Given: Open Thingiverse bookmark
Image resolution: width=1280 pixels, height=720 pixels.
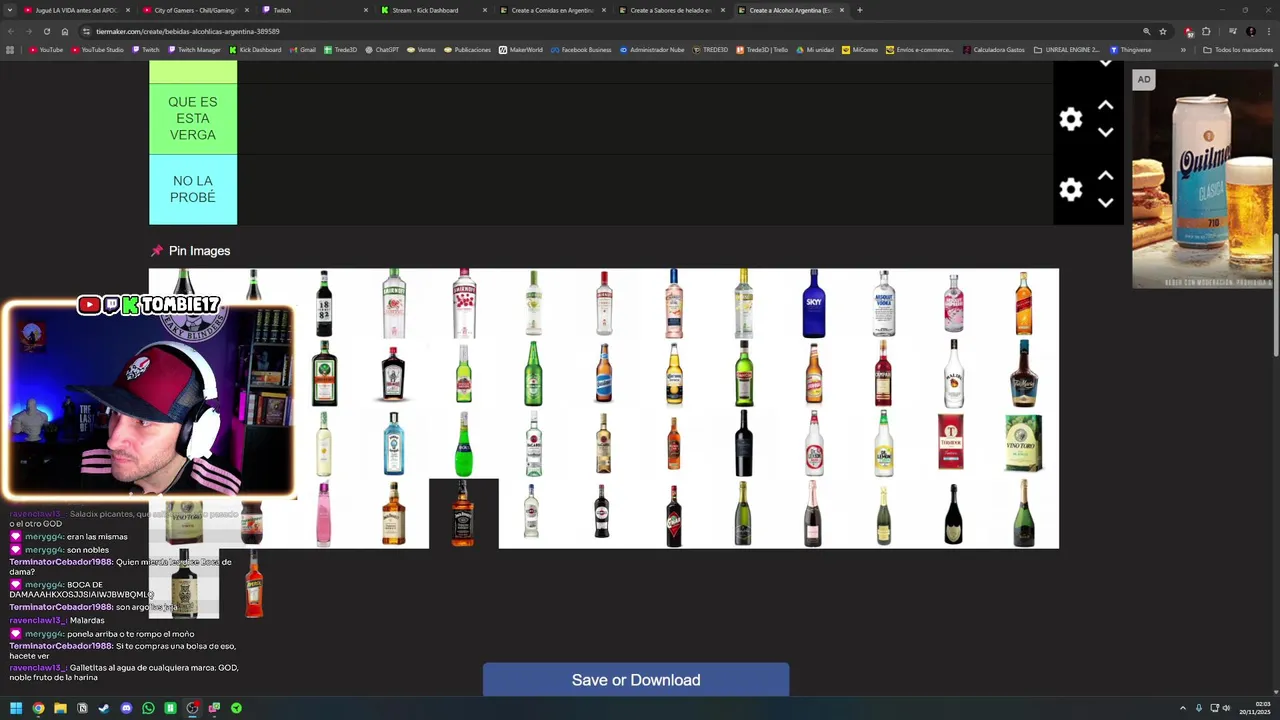Looking at the screenshot, I should click(x=1130, y=50).
